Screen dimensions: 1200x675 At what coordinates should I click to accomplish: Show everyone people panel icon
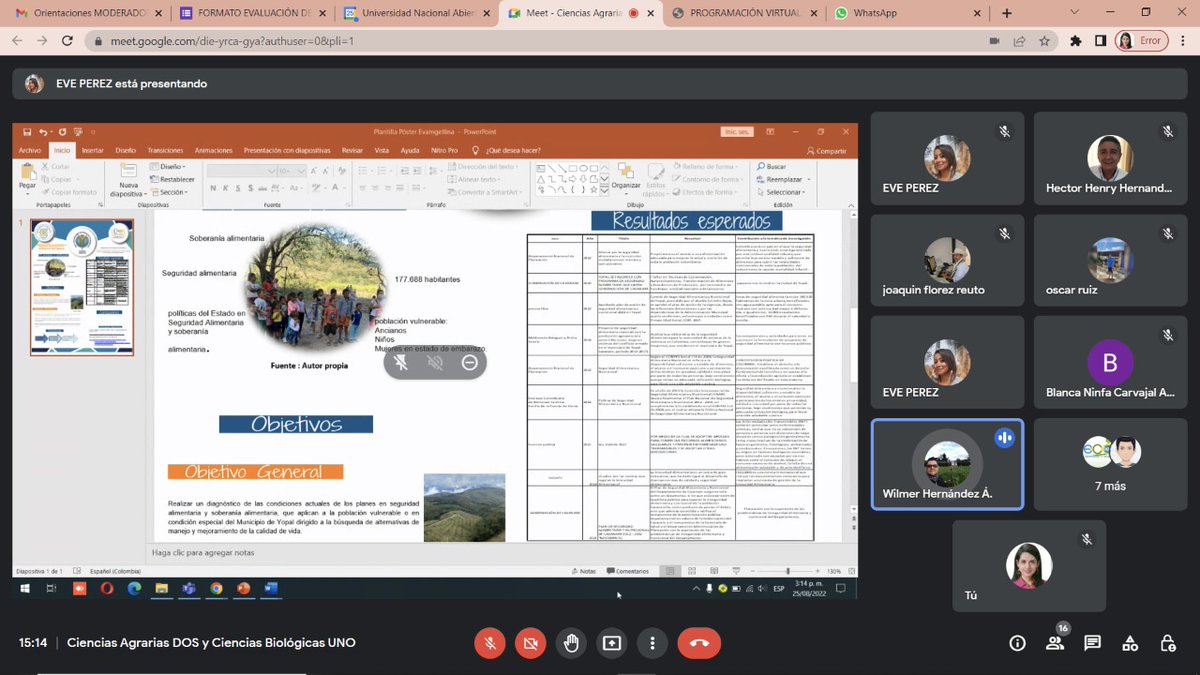point(1054,643)
